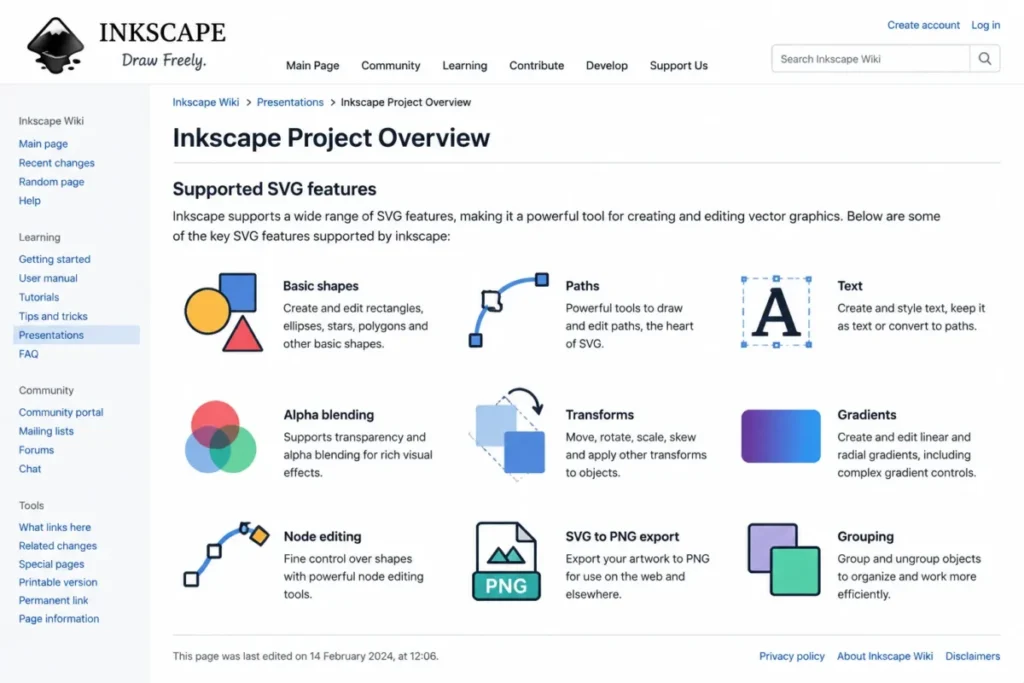Open the sidebar Help link
The width and height of the screenshot is (1024, 683).
pos(29,200)
